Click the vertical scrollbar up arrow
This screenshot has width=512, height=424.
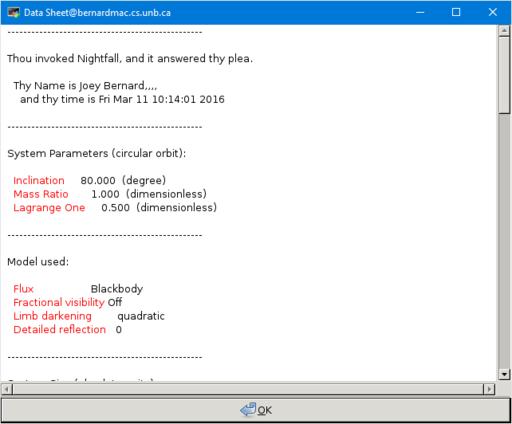[x=504, y=31]
